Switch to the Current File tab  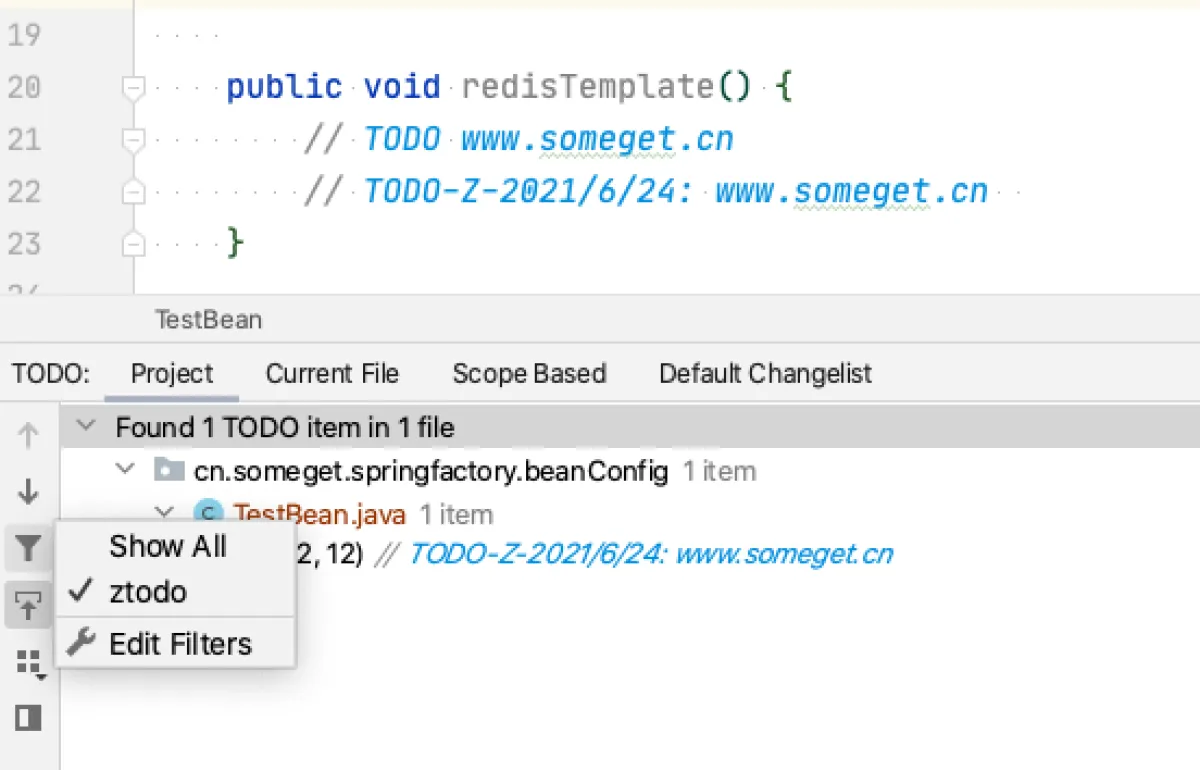332,374
